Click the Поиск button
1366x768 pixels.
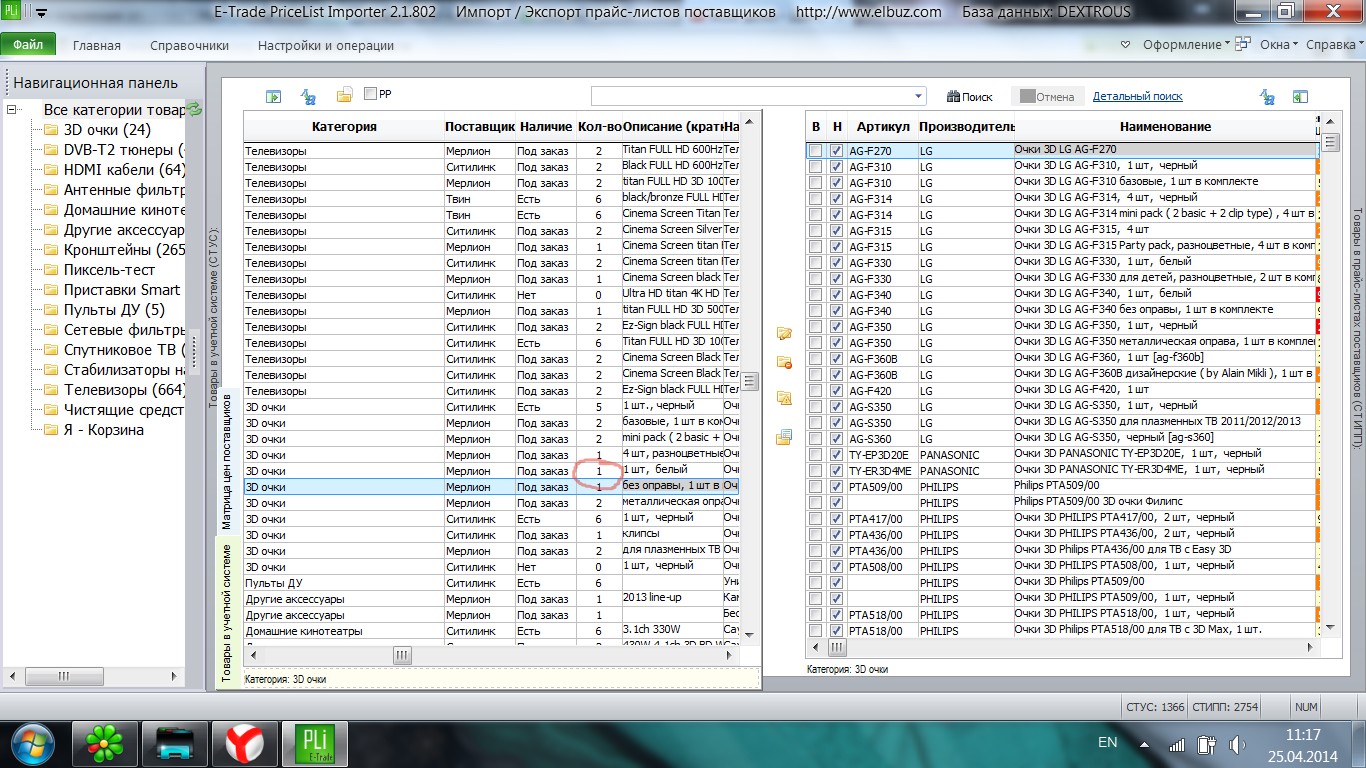[x=970, y=97]
